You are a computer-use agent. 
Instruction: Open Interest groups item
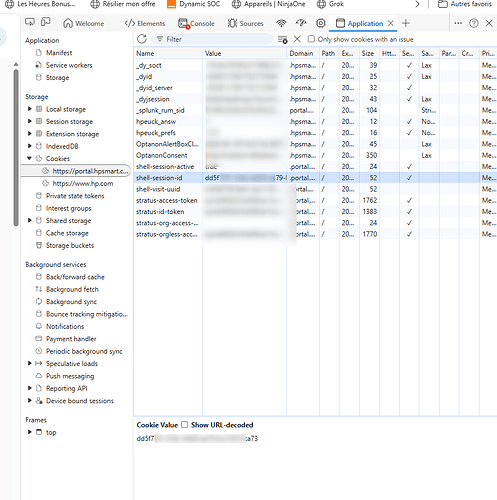68,208
